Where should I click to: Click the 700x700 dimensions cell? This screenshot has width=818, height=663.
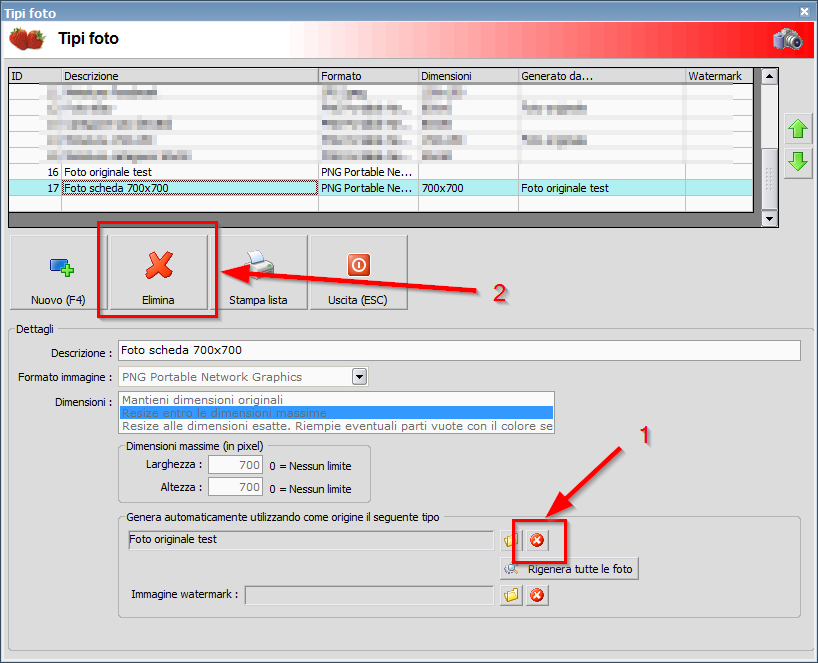[x=468, y=188]
